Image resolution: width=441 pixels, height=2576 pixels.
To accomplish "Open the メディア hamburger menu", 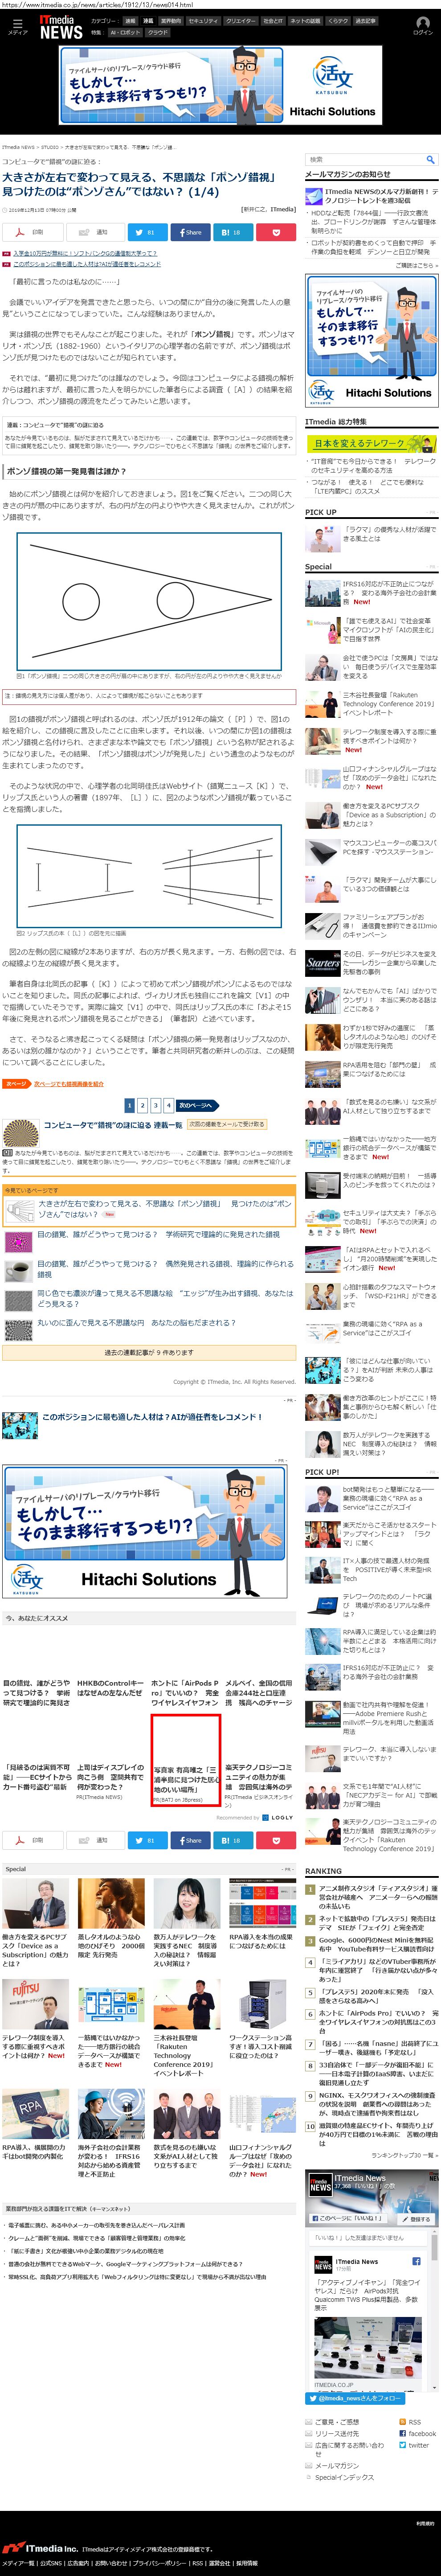I will pos(17,25).
